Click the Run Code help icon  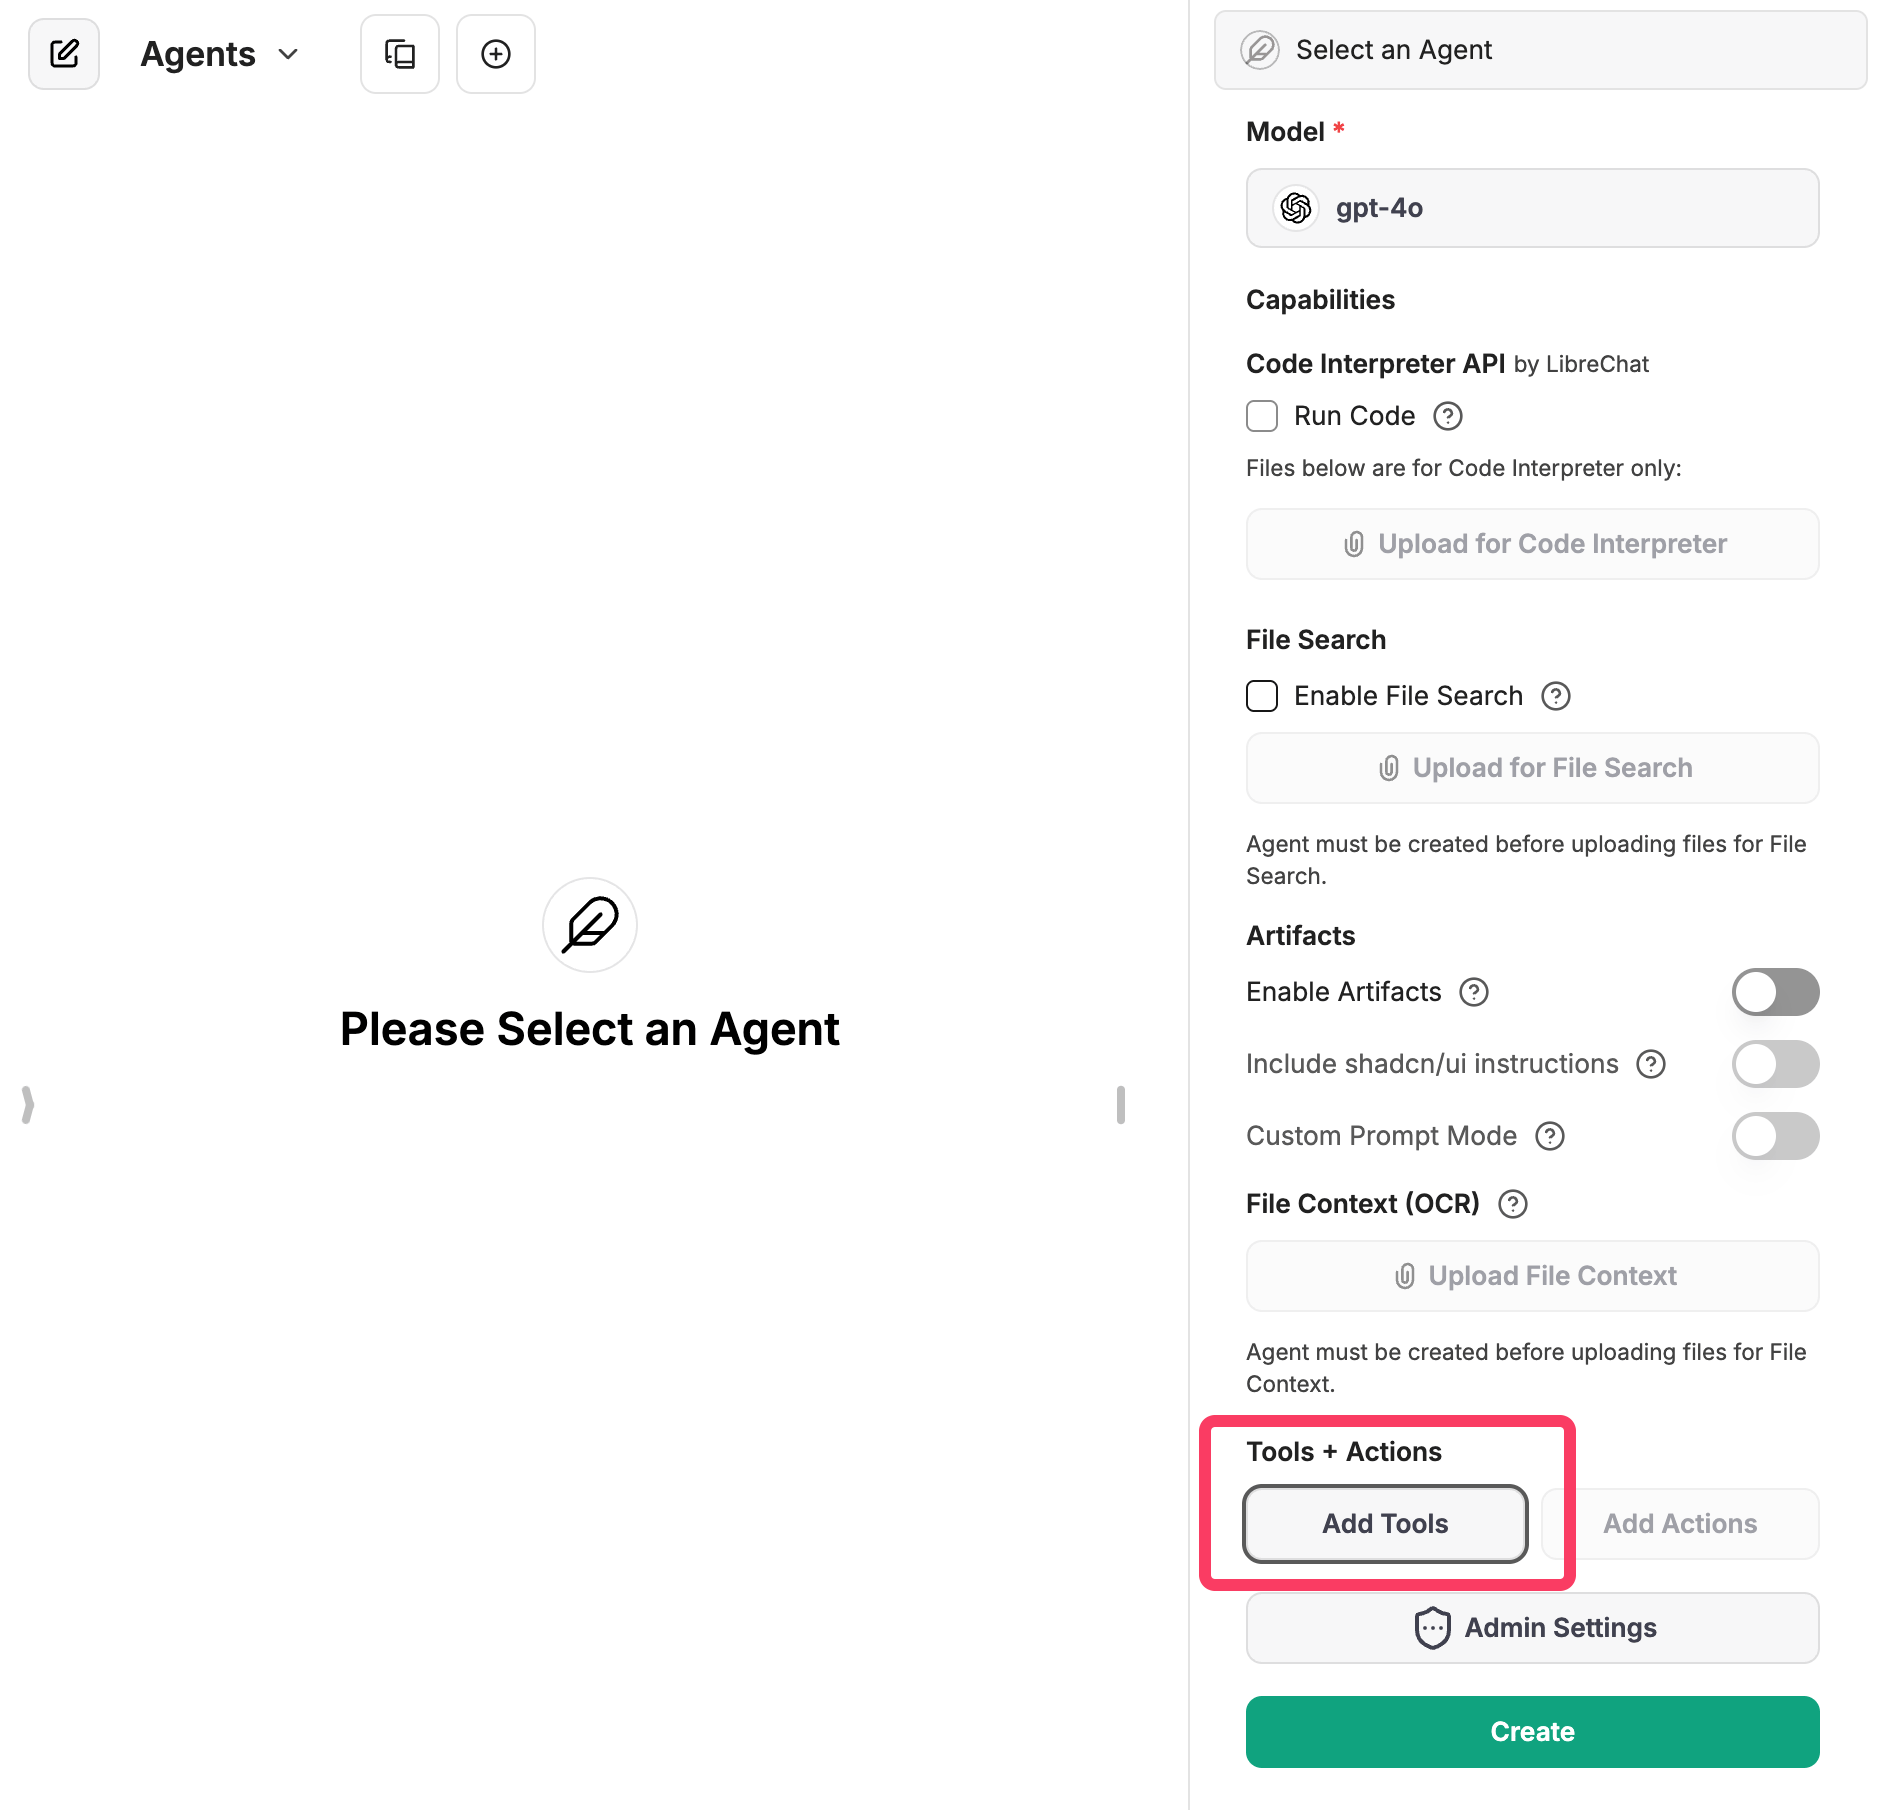(1448, 416)
